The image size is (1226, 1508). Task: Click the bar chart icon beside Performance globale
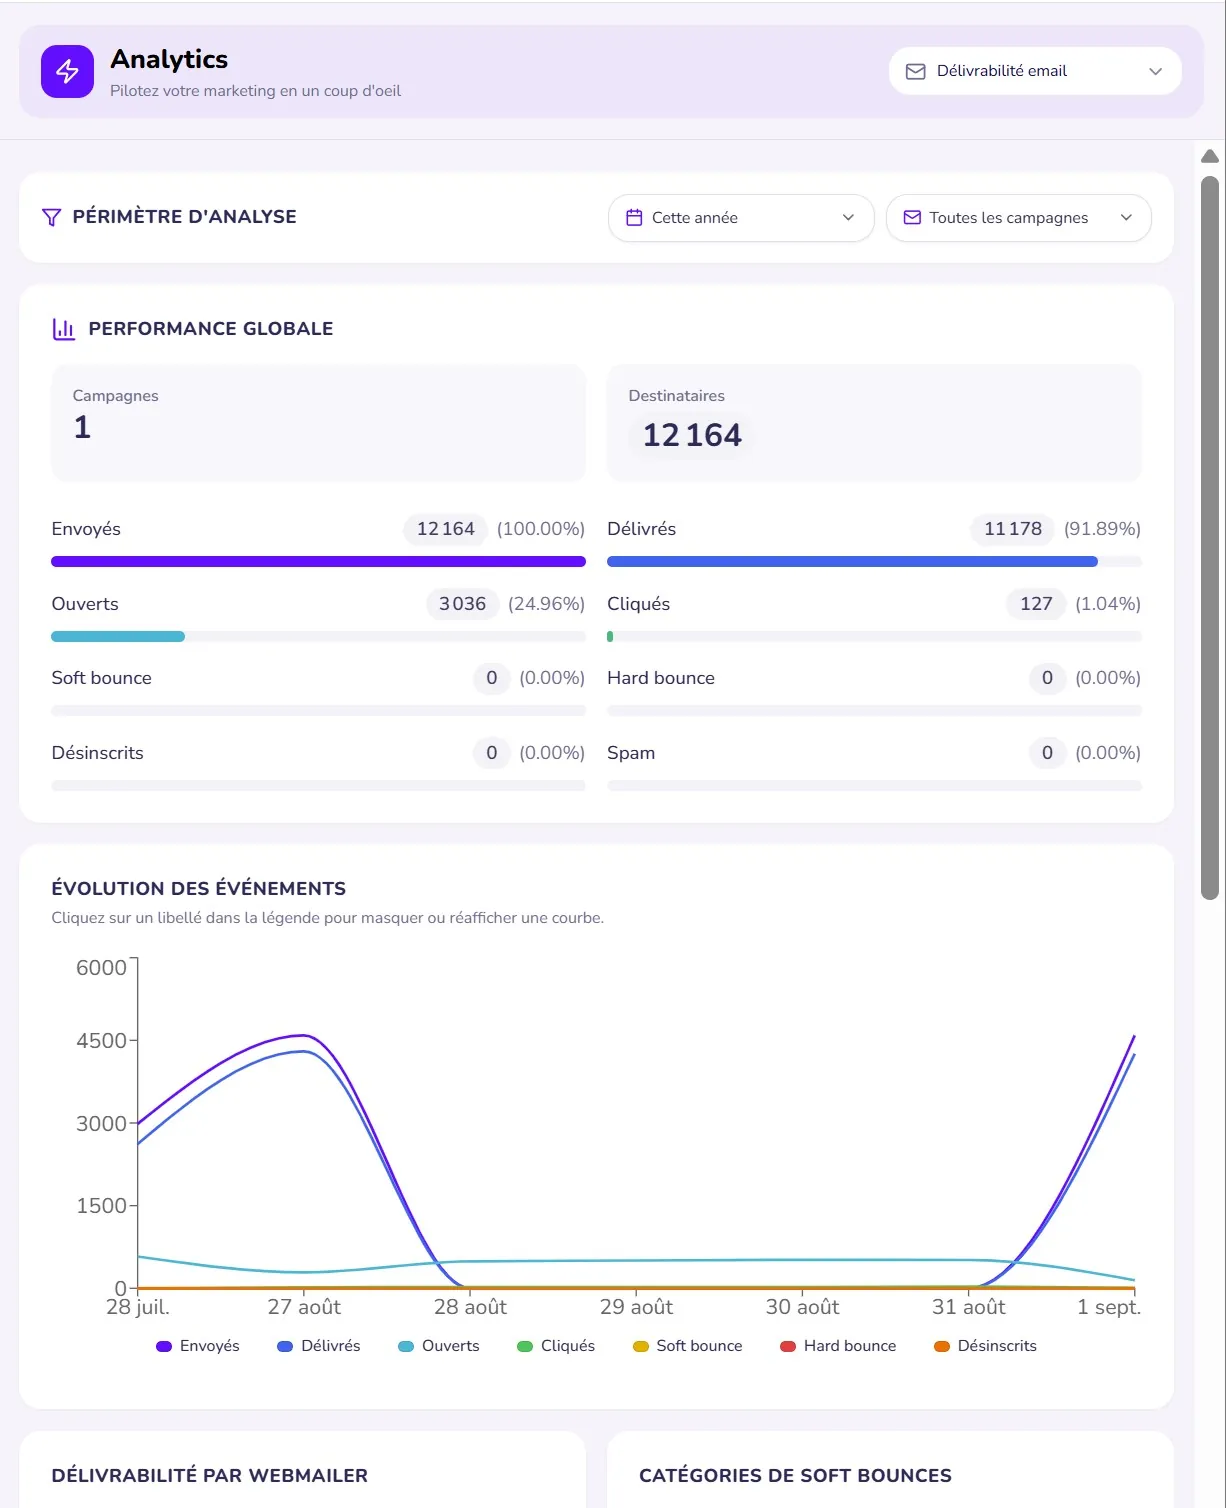coord(64,329)
